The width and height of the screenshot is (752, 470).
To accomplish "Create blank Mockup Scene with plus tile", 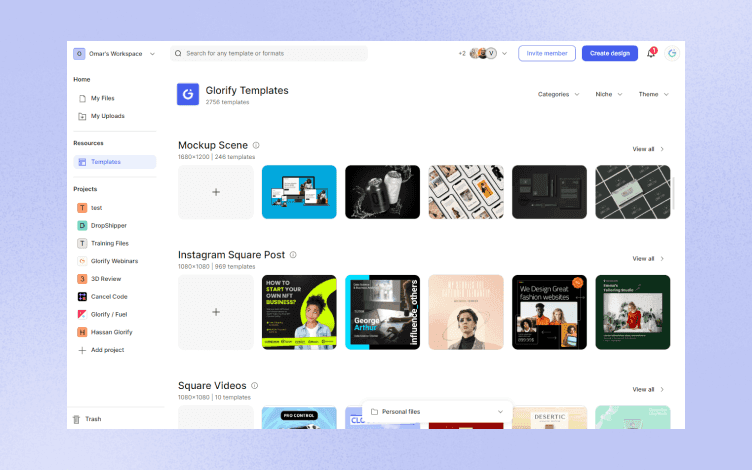I will click(216, 192).
